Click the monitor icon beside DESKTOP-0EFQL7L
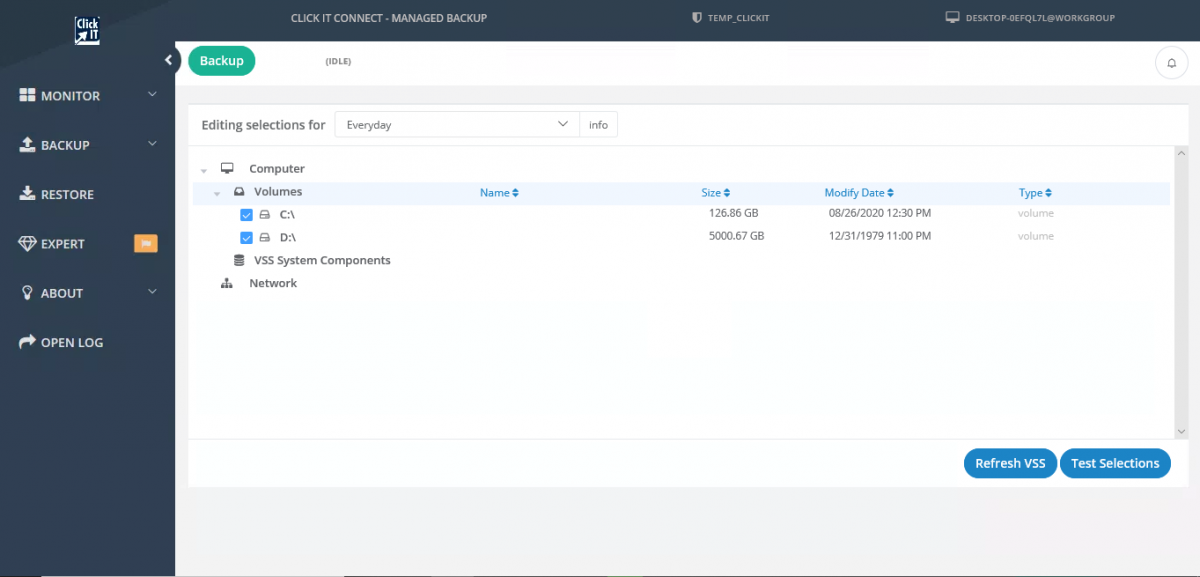The width and height of the screenshot is (1200, 577). point(952,18)
